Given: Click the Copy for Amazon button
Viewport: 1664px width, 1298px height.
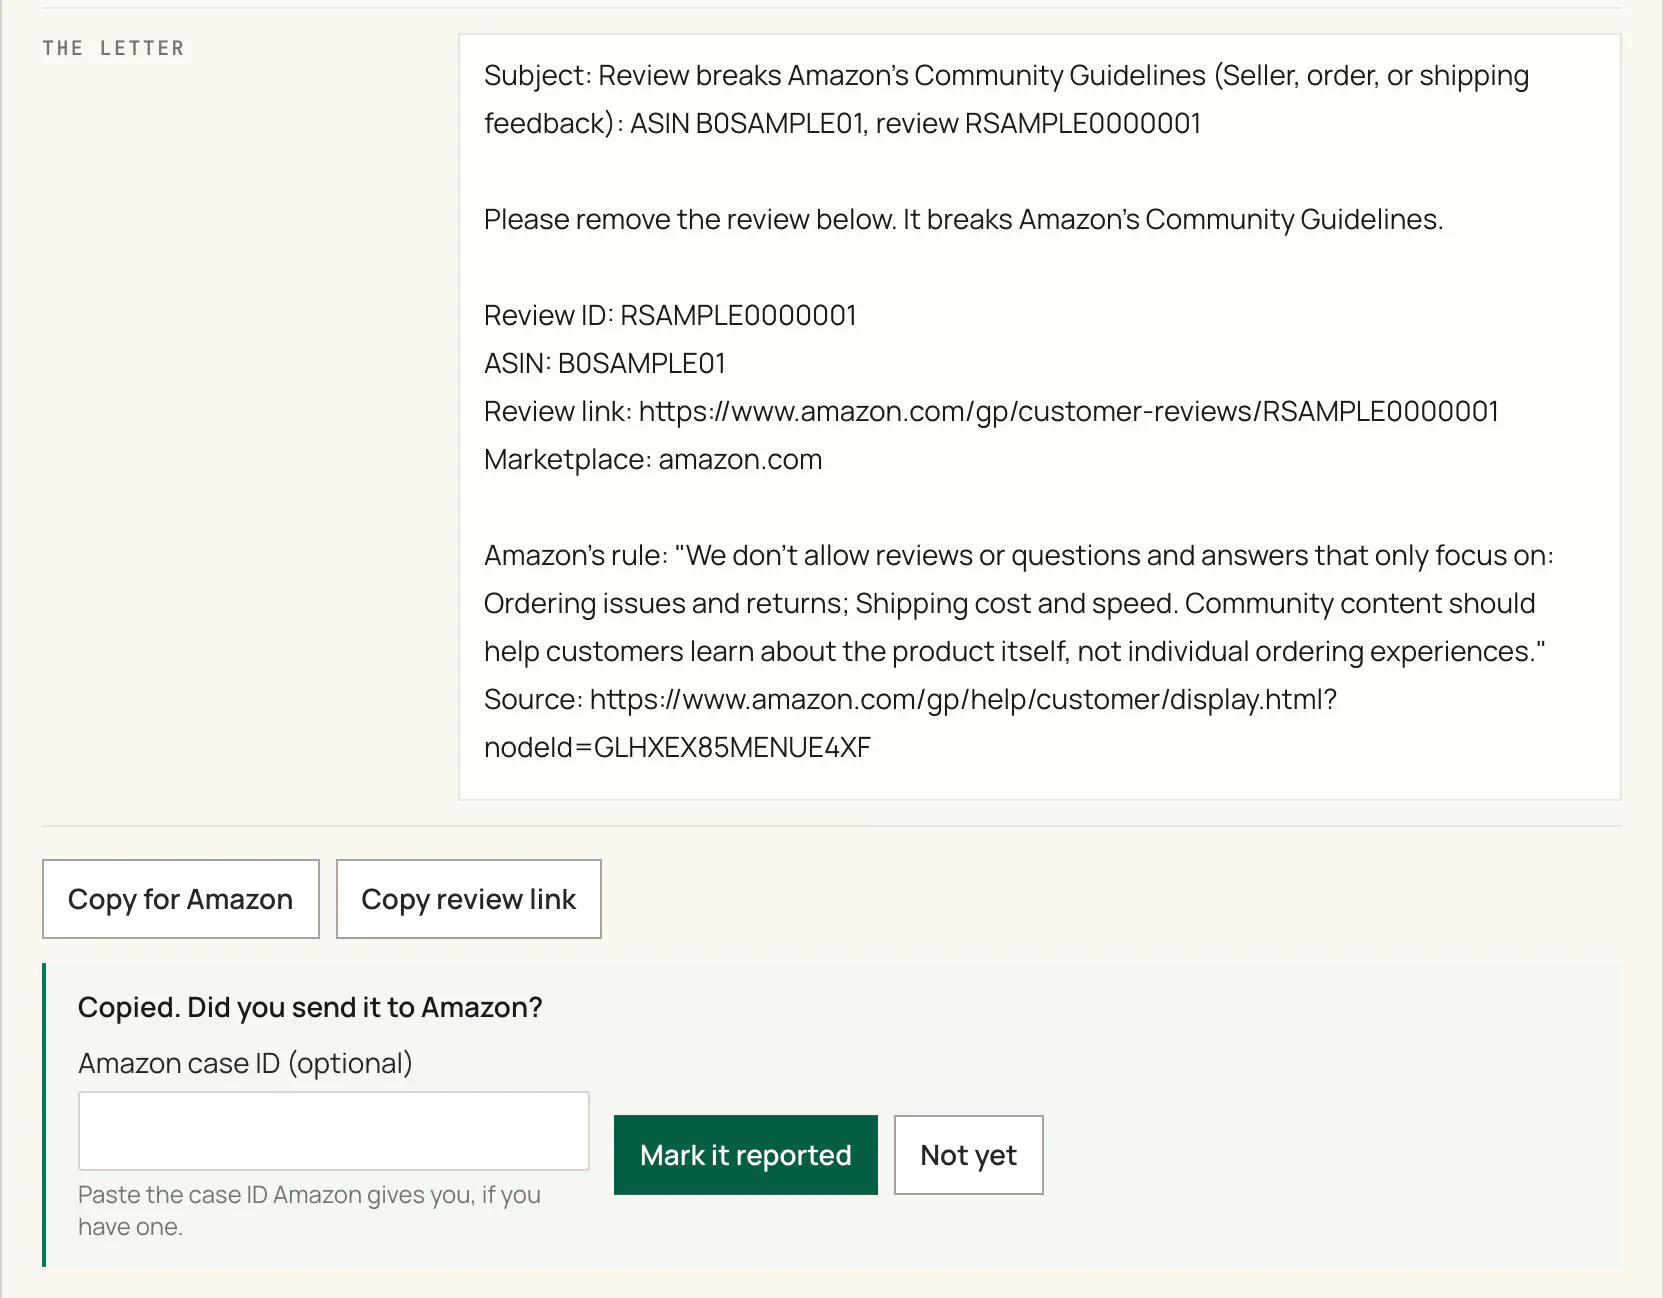Looking at the screenshot, I should [181, 899].
